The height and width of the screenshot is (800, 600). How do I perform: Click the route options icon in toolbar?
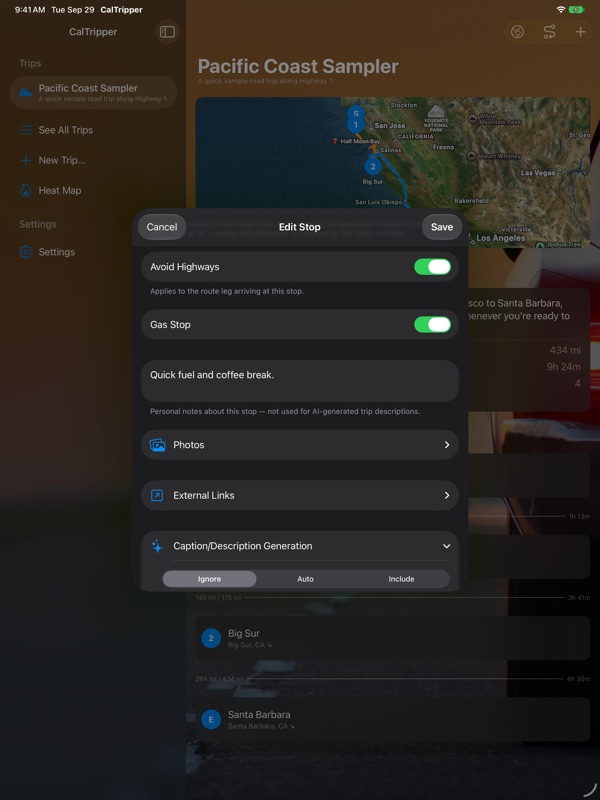[549, 32]
